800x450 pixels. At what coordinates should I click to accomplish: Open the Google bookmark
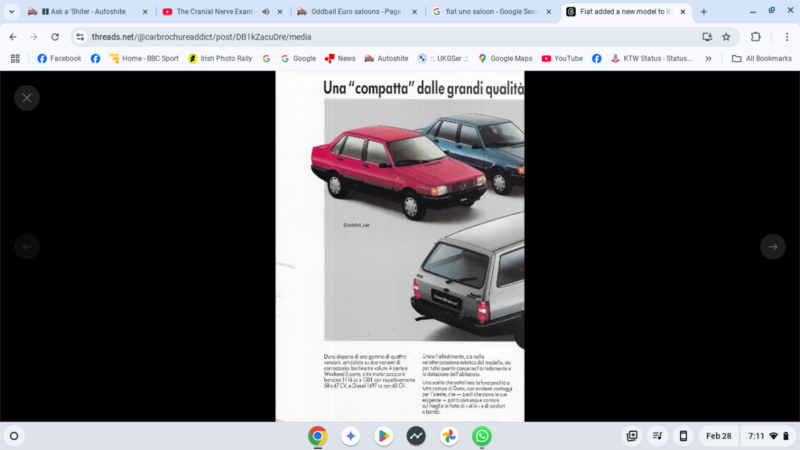coord(298,59)
